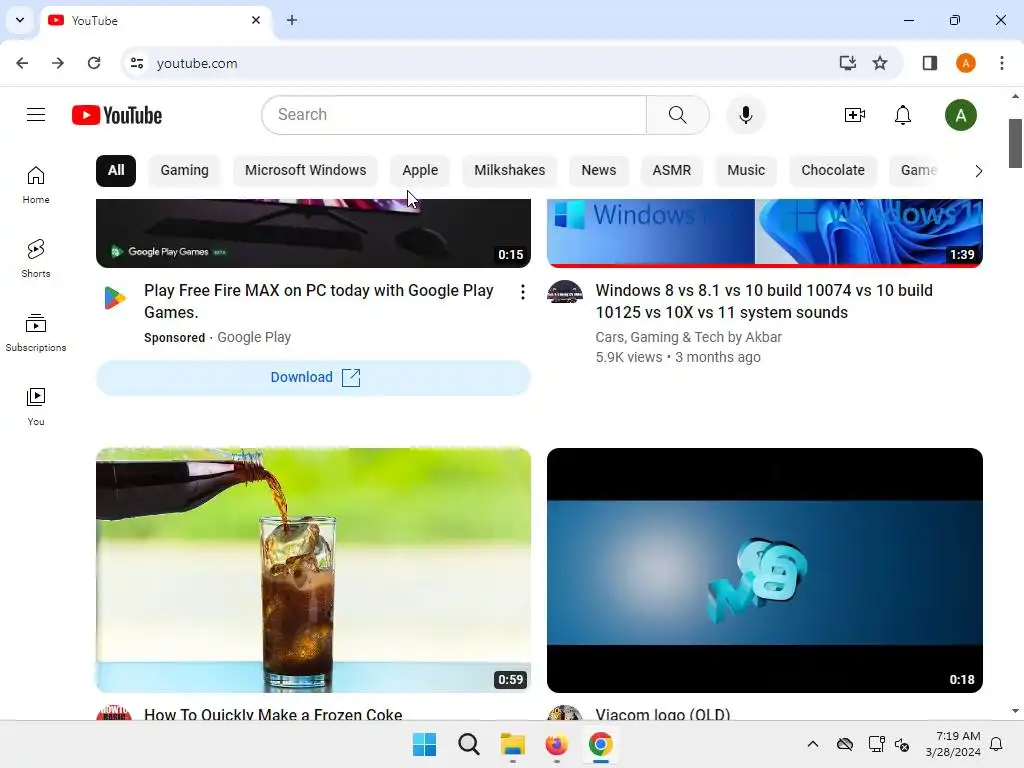Click the install app icon in address bar
The height and width of the screenshot is (768, 1024).
pyautogui.click(x=847, y=63)
